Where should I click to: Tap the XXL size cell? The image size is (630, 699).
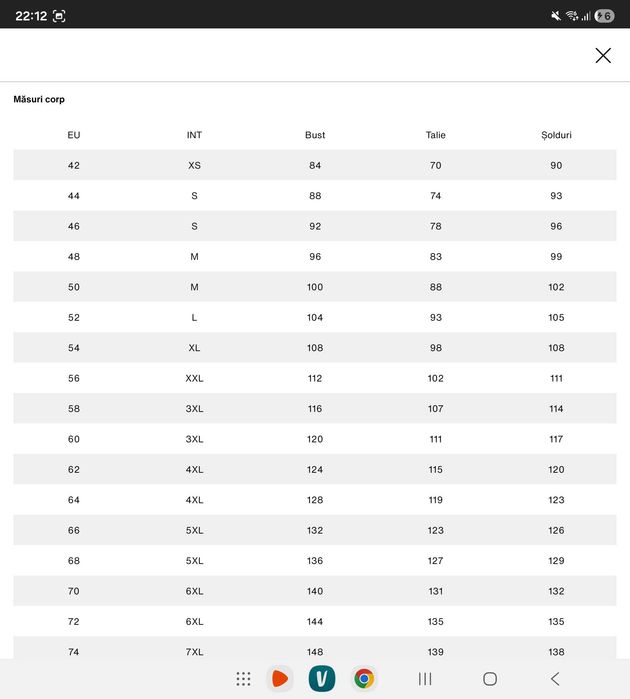[194, 378]
